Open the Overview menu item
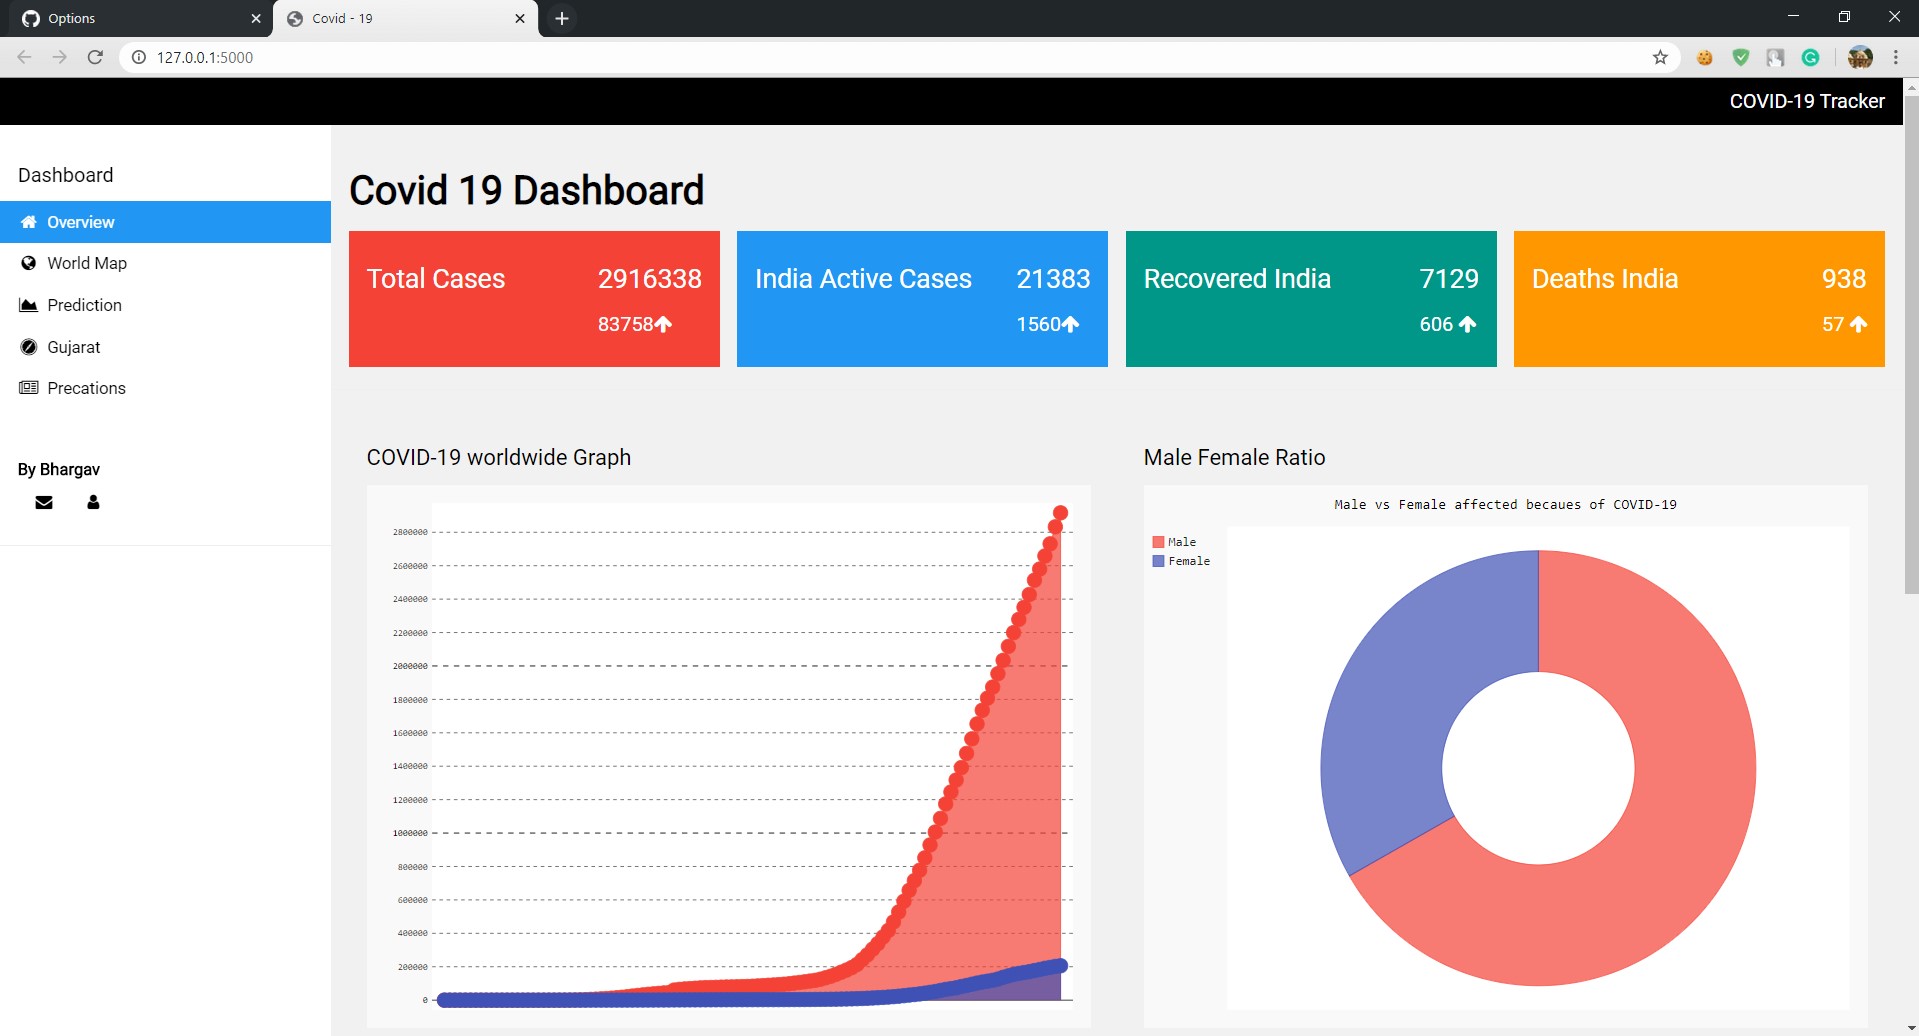This screenshot has width=1919, height=1036. tap(165, 222)
